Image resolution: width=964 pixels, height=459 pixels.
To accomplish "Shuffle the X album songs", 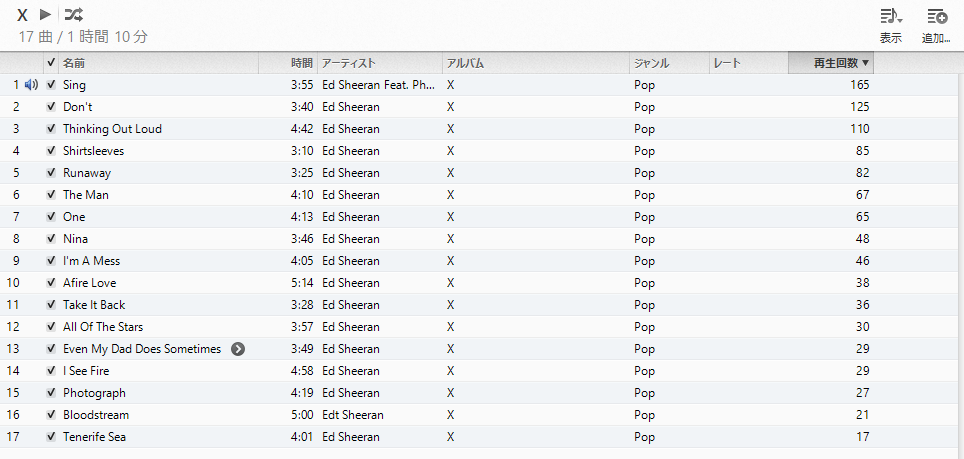I will [74, 14].
